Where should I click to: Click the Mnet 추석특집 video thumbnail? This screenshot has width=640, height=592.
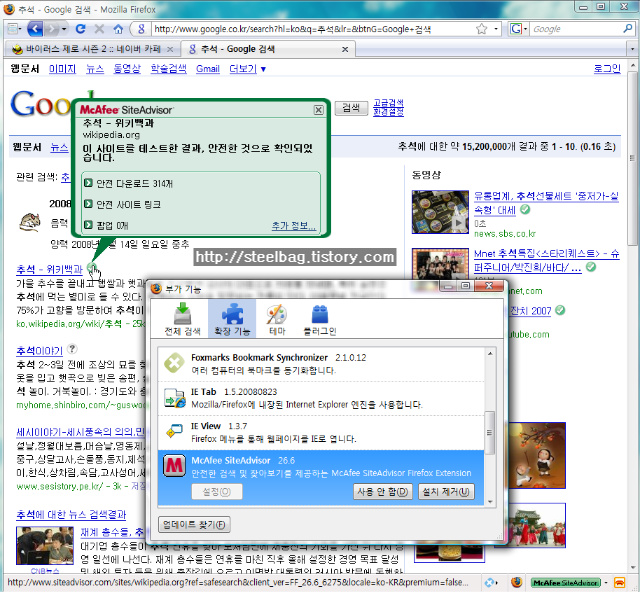[x=440, y=264]
